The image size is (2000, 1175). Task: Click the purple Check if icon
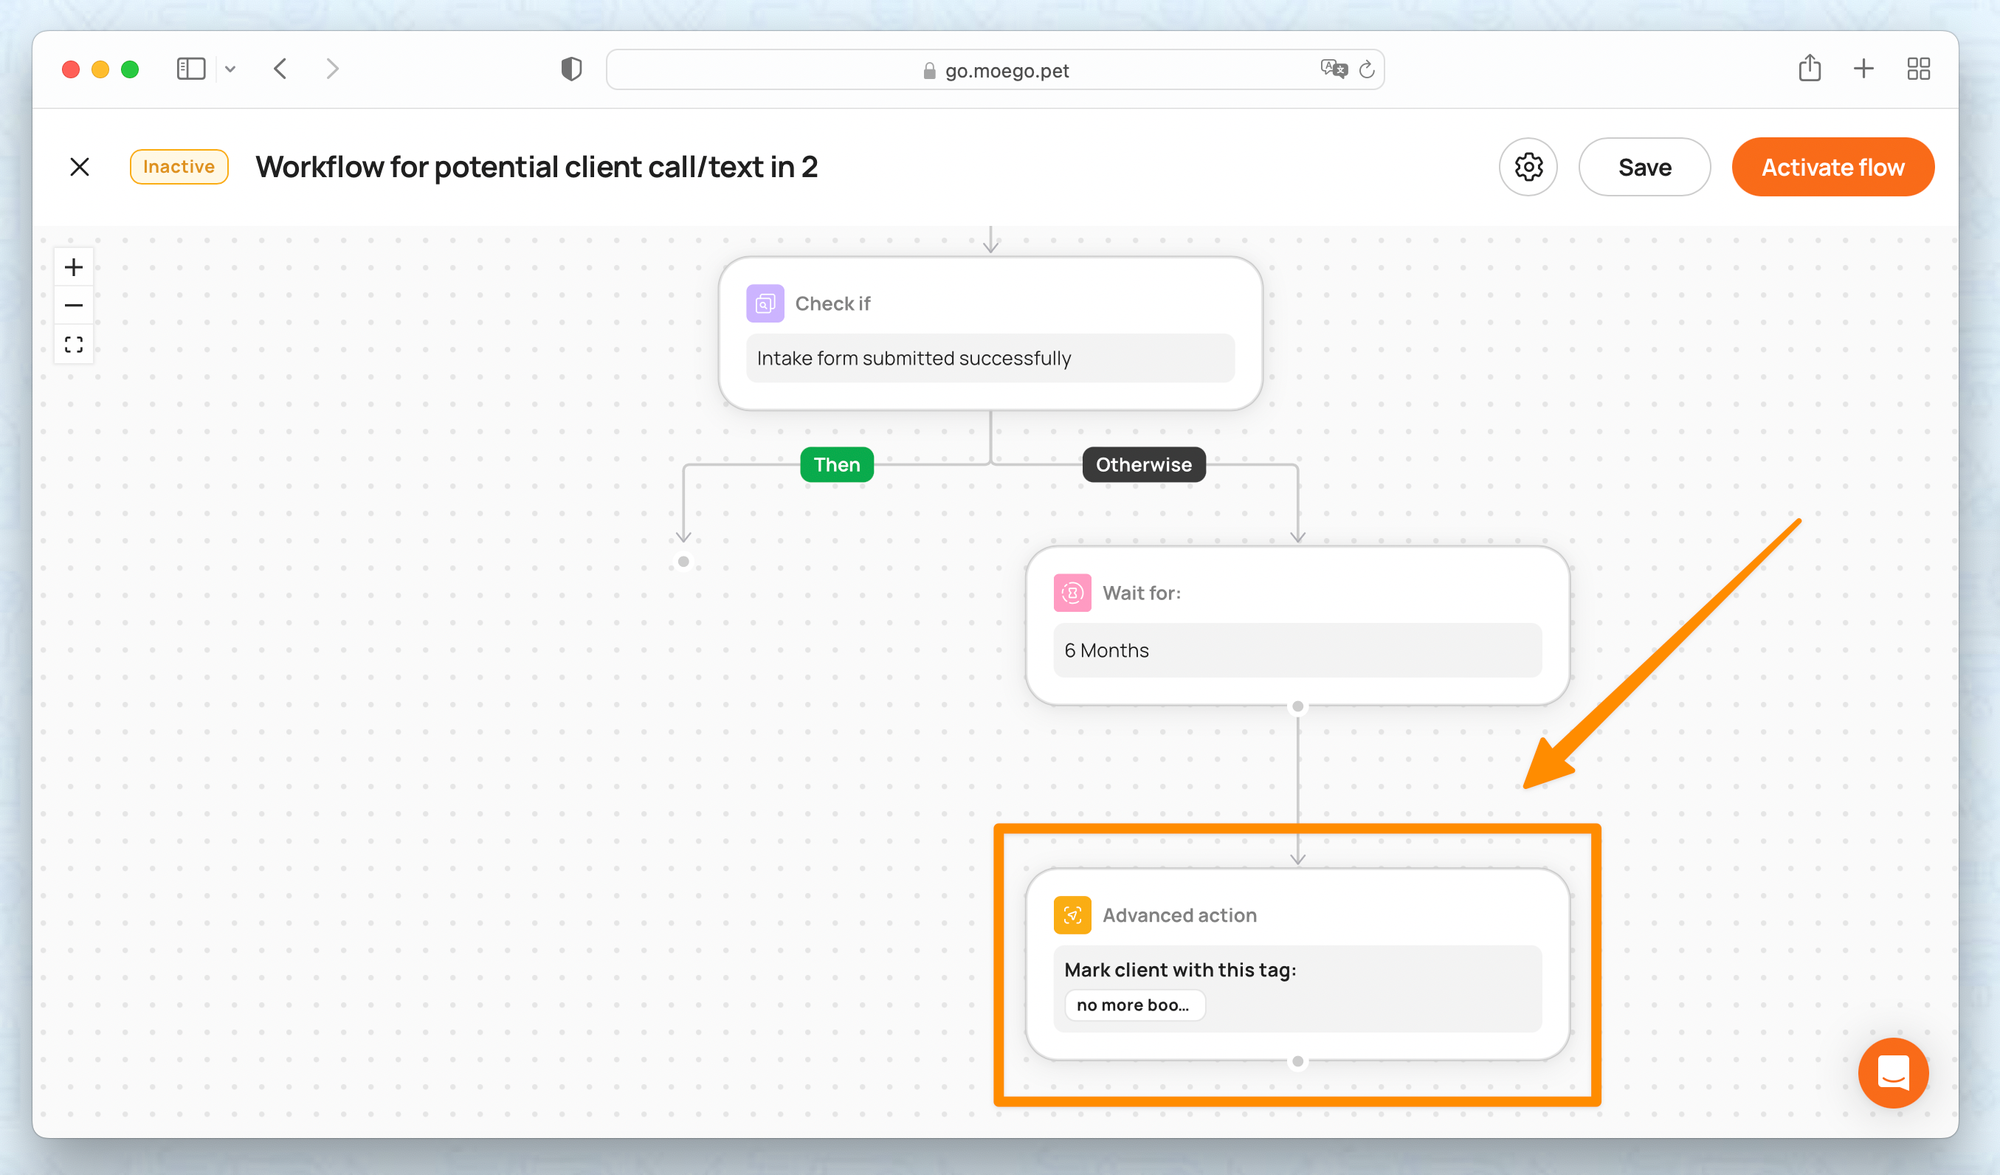765,303
